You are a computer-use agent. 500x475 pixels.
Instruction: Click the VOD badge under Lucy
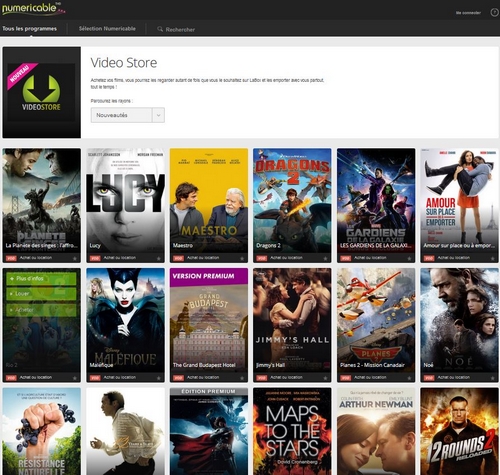[x=95, y=258]
